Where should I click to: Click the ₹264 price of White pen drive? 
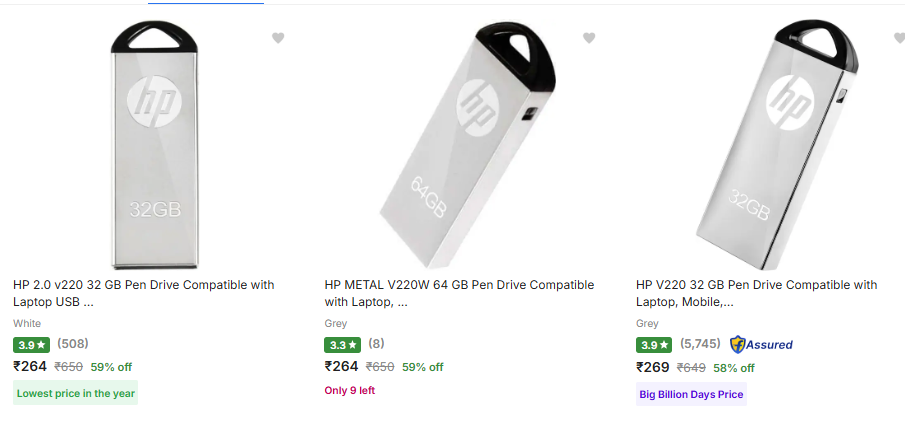[30, 366]
